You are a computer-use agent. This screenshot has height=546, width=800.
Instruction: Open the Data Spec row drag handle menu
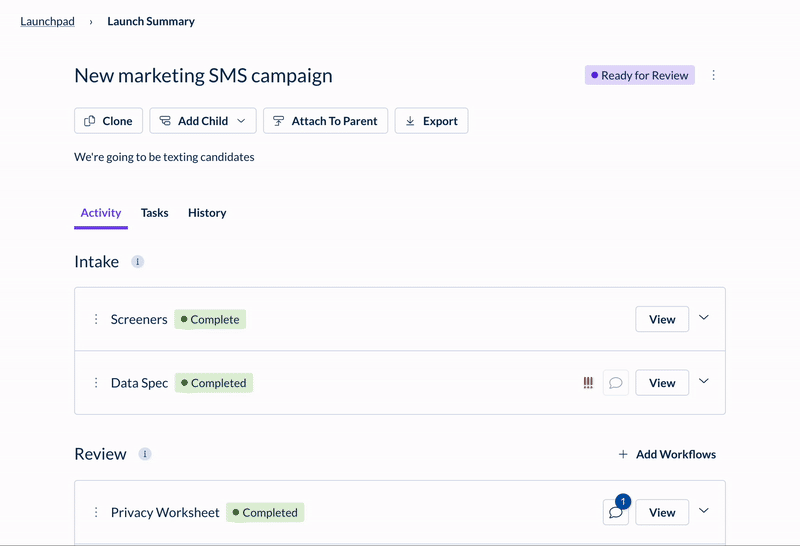tap(96, 383)
